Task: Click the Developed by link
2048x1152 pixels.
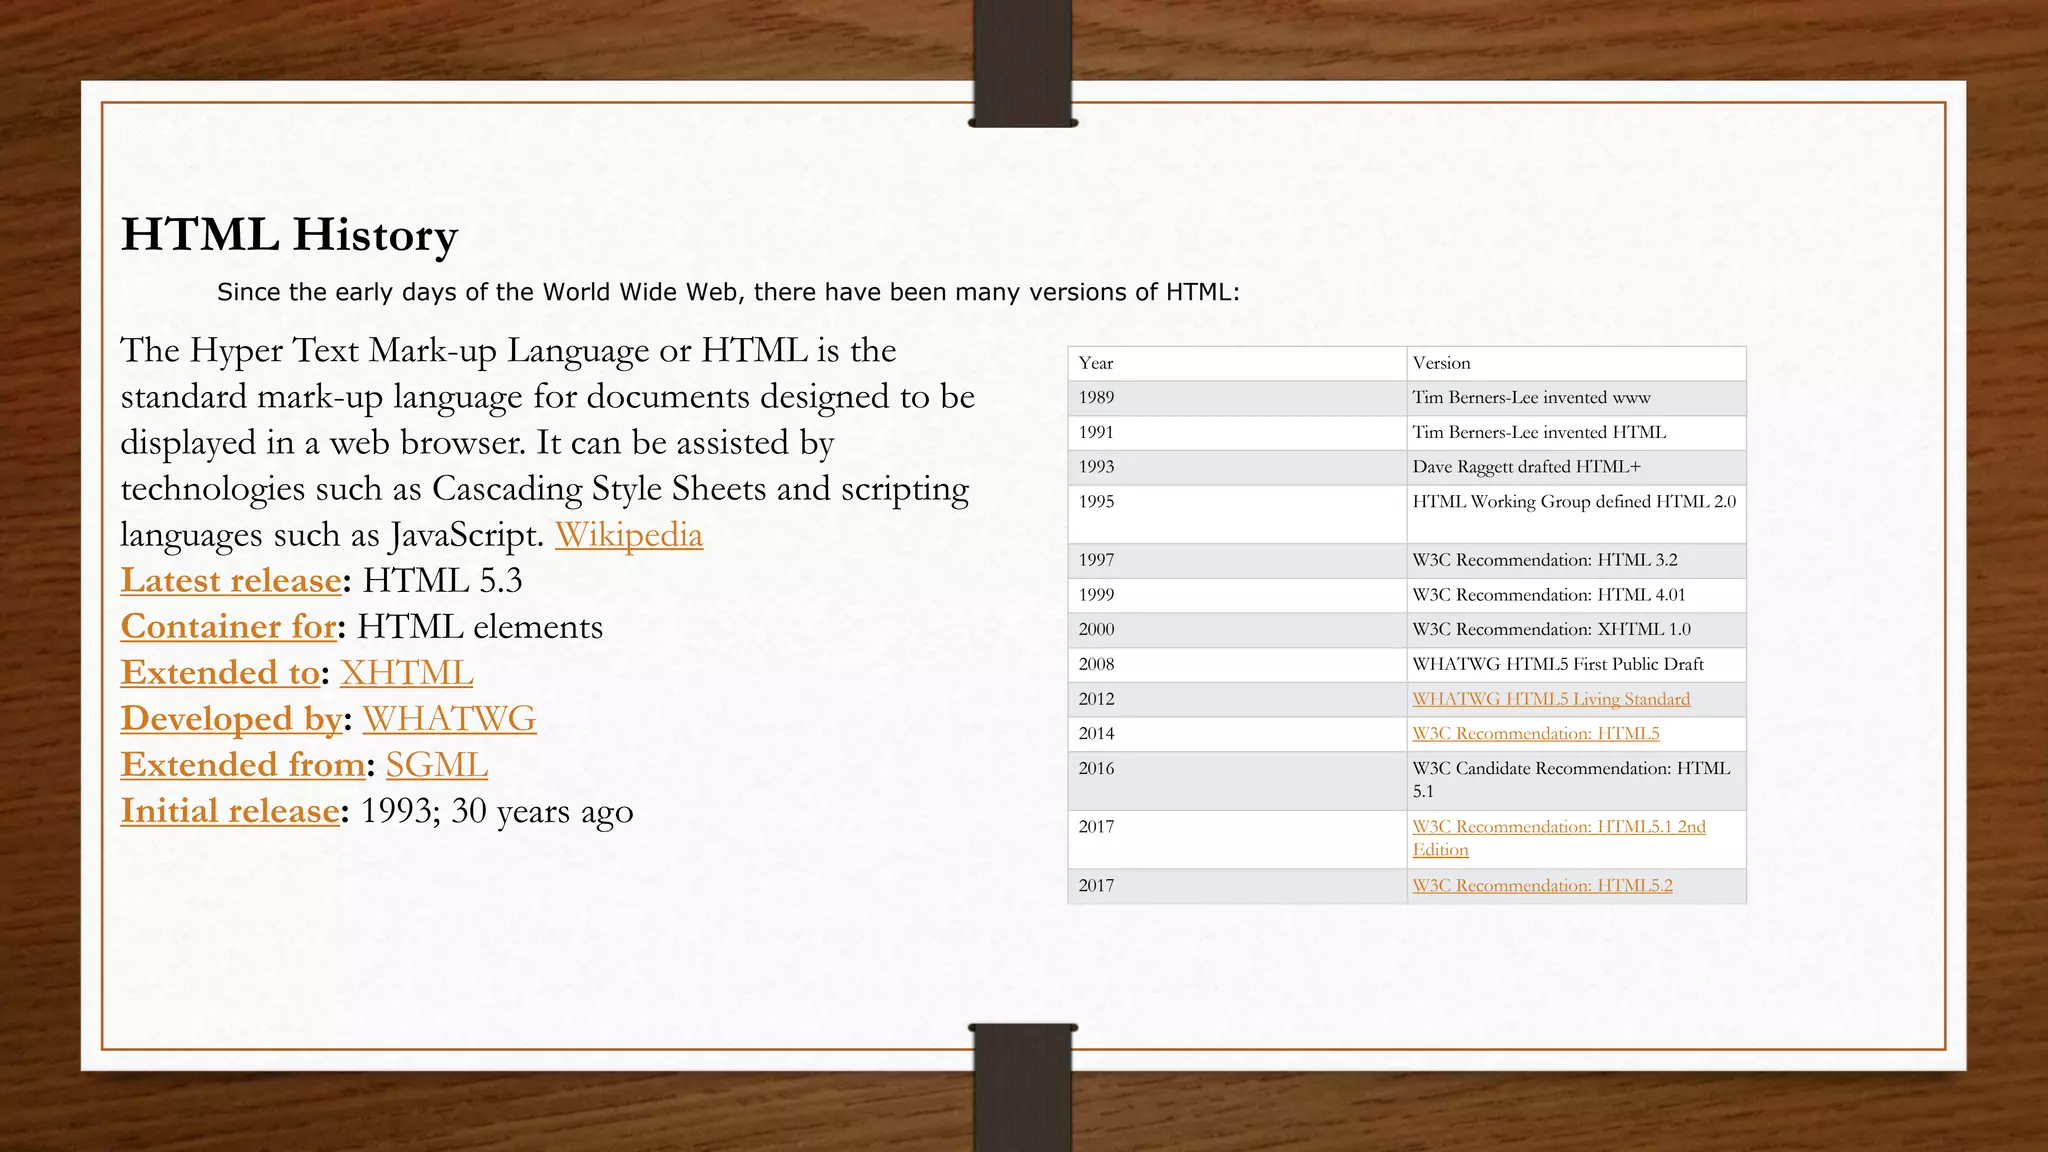Action: (x=232, y=719)
